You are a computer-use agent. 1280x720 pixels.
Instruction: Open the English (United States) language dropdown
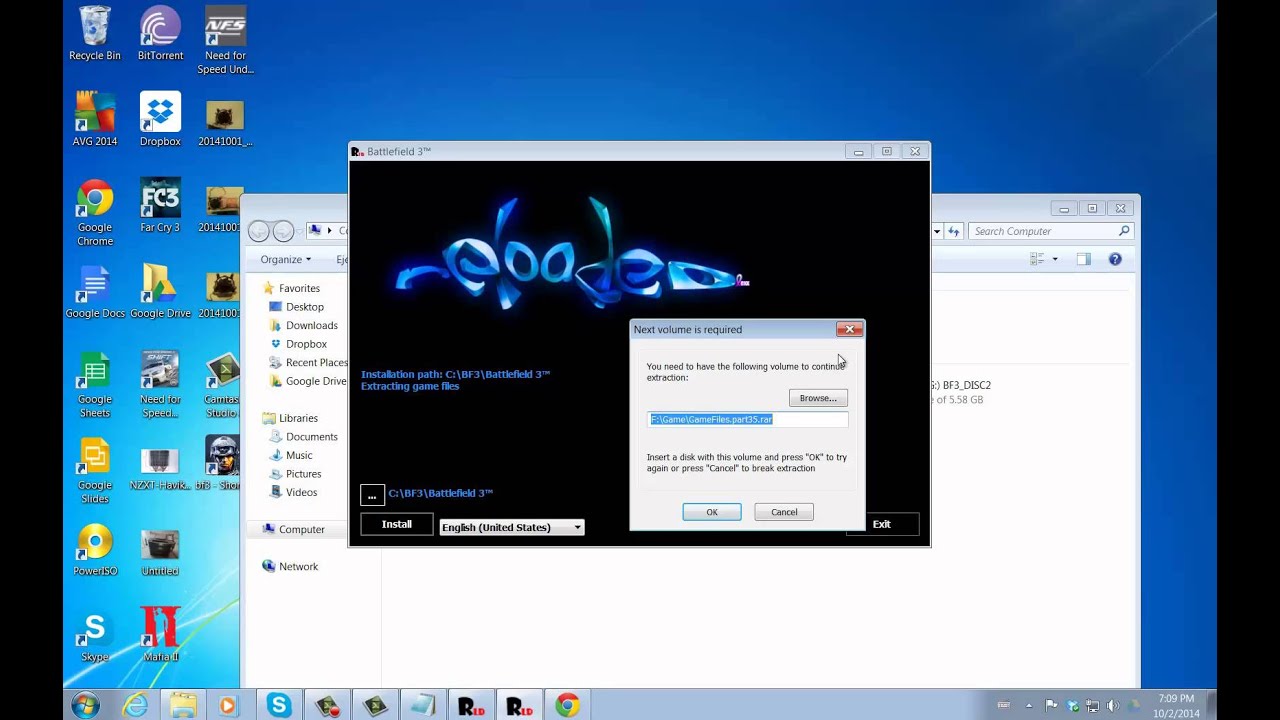point(512,527)
